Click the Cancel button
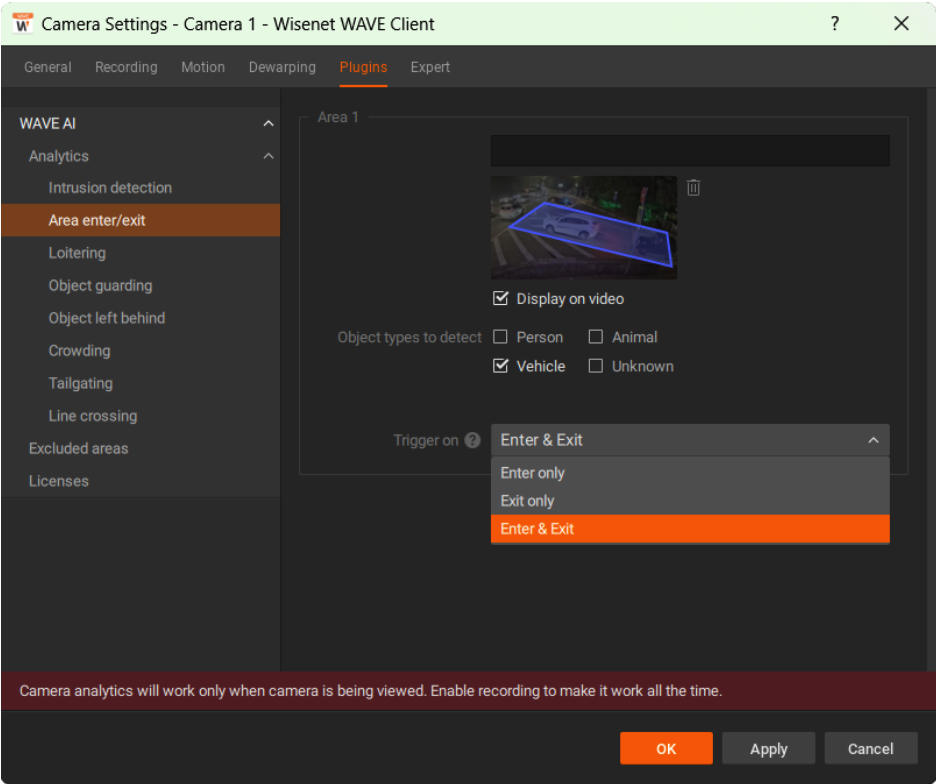 [871, 748]
